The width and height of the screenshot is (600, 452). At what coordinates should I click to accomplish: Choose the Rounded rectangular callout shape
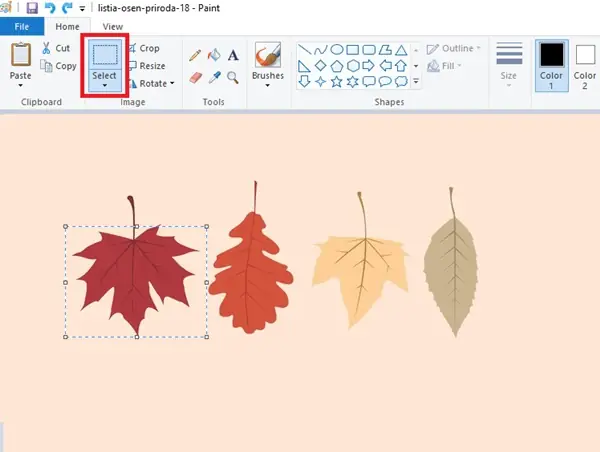[369, 82]
